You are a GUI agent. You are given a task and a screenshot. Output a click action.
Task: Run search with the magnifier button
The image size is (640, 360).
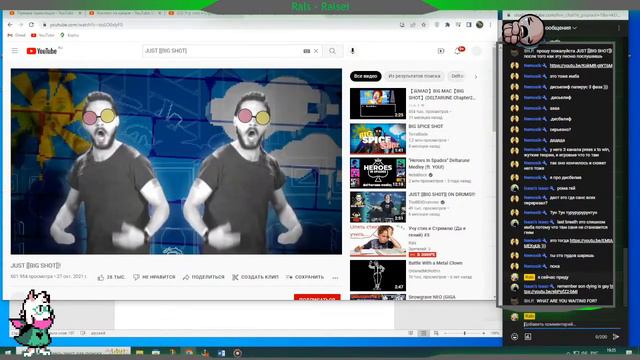pos(333,51)
